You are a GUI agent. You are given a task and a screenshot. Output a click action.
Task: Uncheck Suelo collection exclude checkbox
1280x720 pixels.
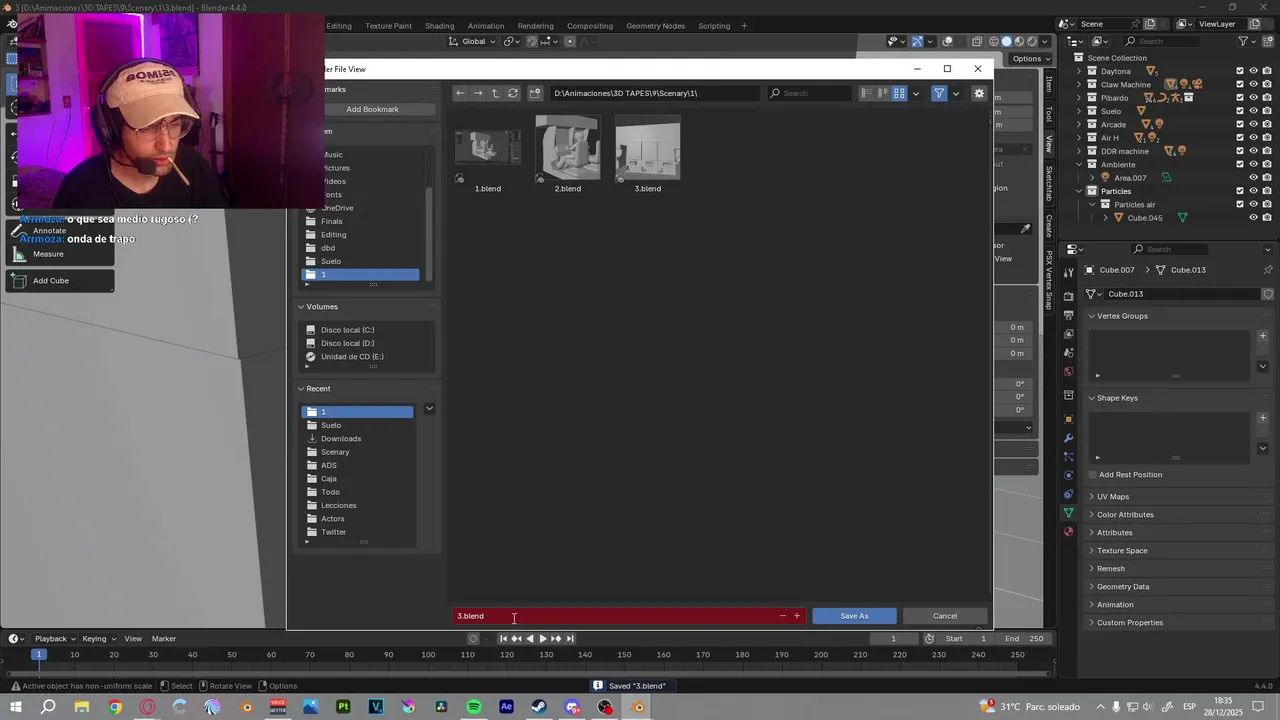[x=1240, y=111]
